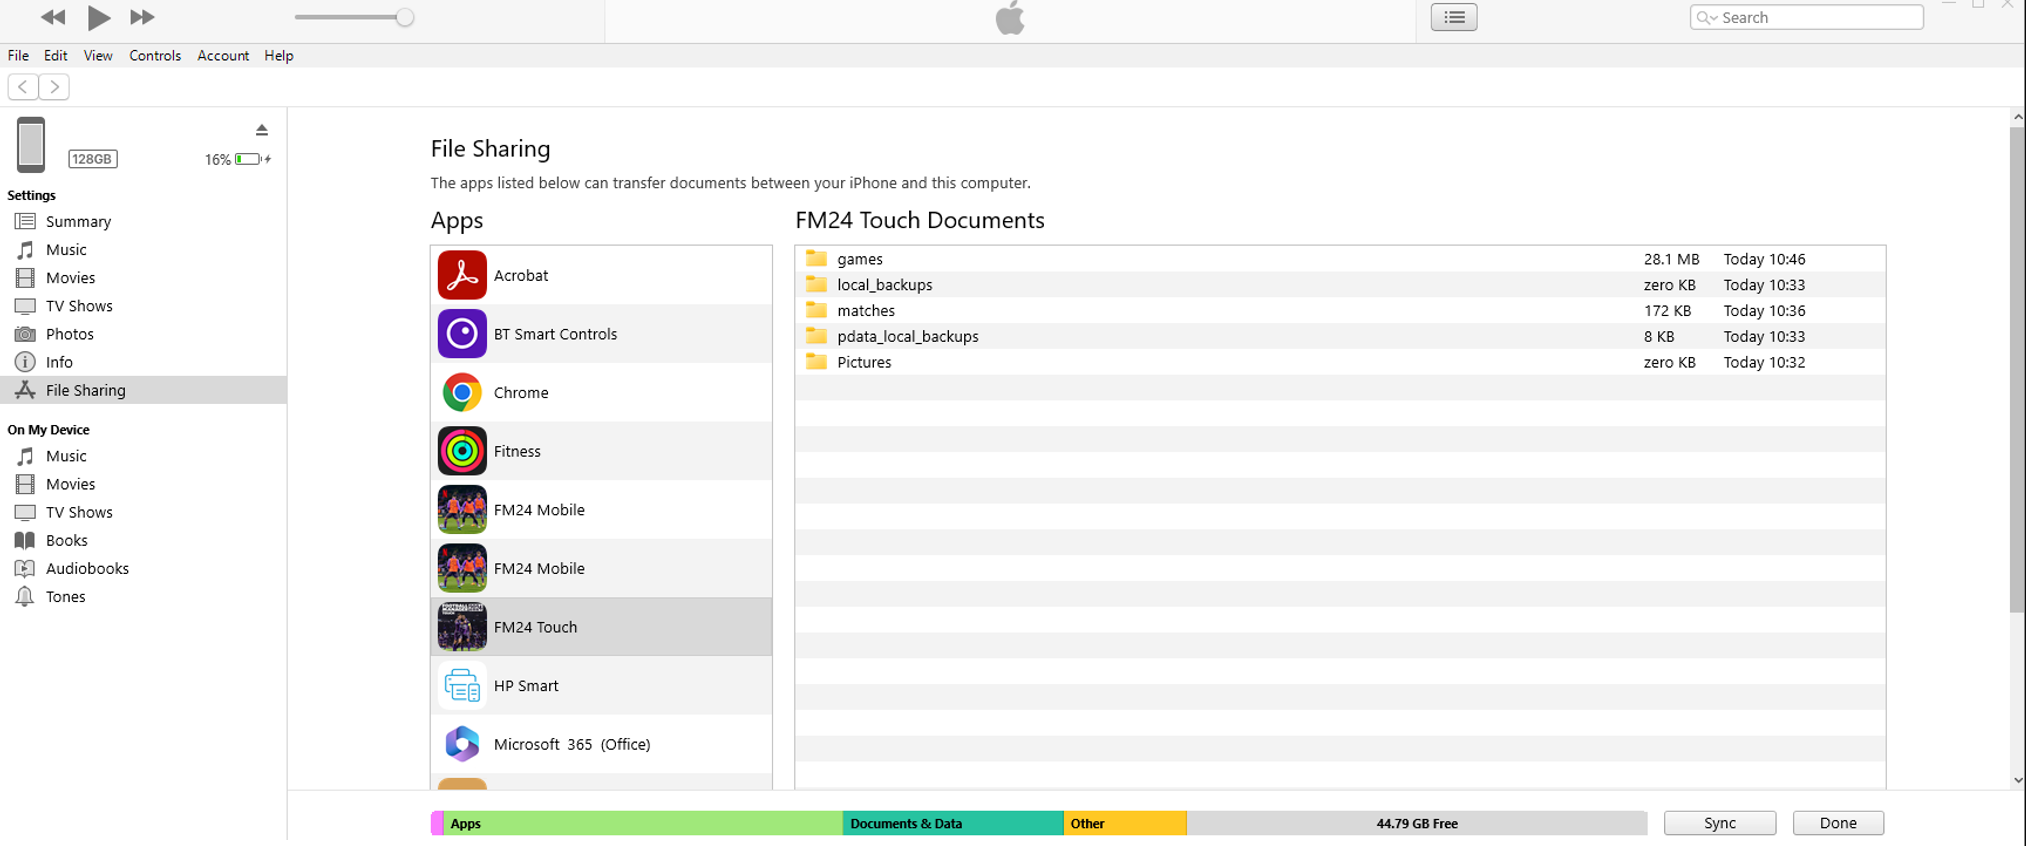Click the Sync button
The image size is (2026, 846).
click(x=1719, y=823)
